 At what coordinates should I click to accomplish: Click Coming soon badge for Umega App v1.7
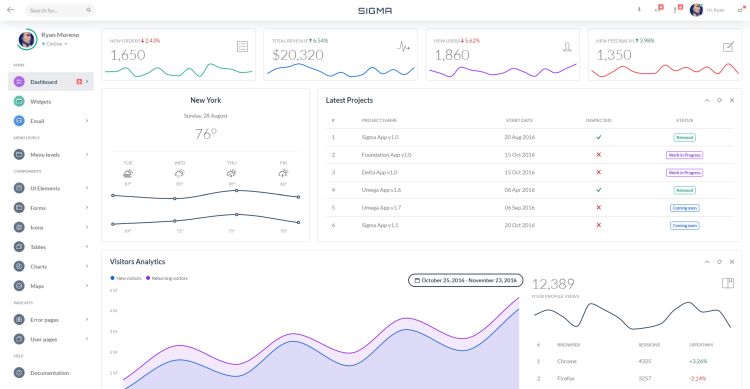click(x=684, y=208)
